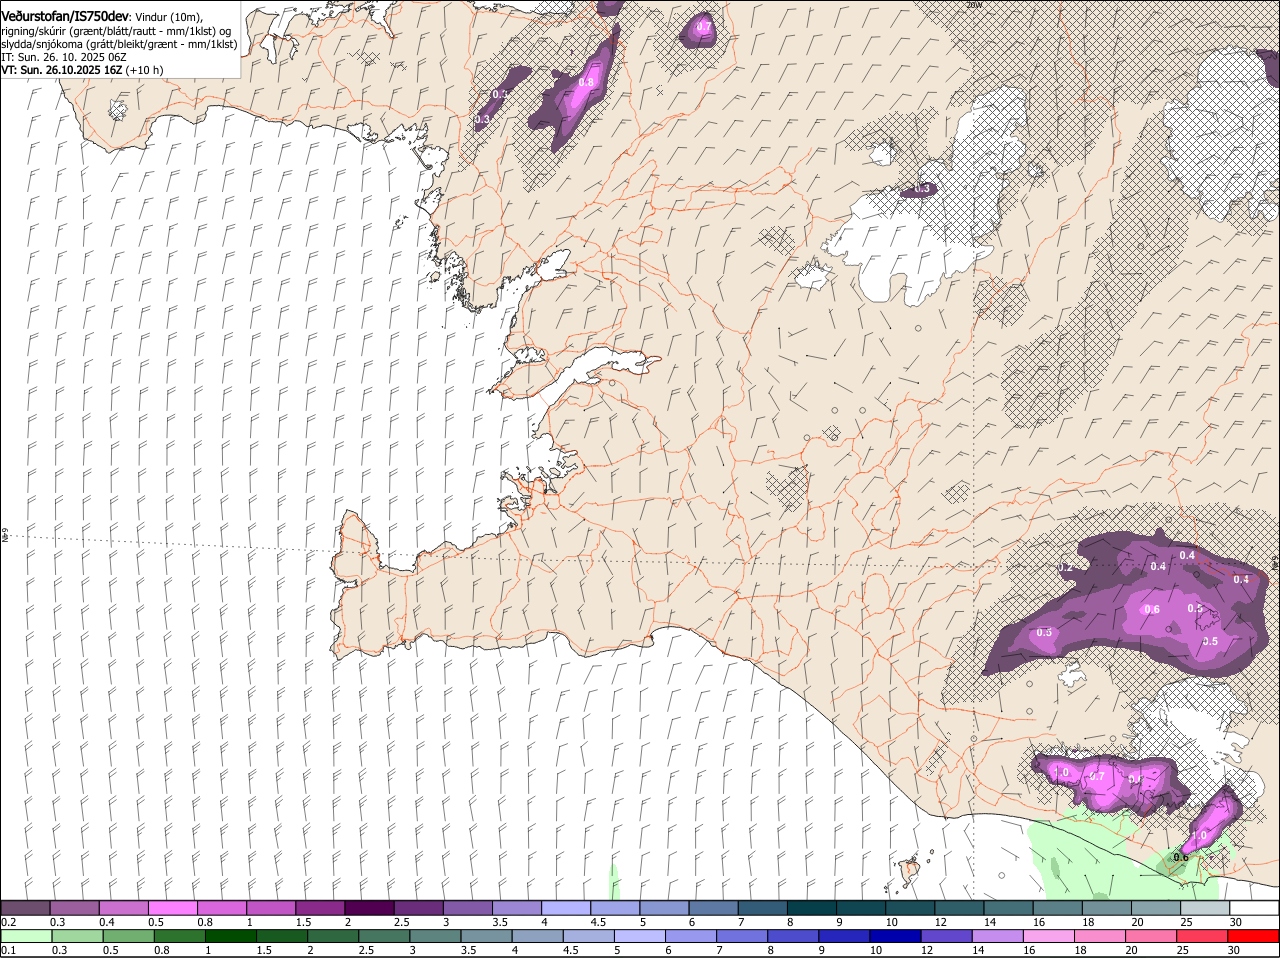Choose the white swatch ending the snow scale

coord(1254,908)
